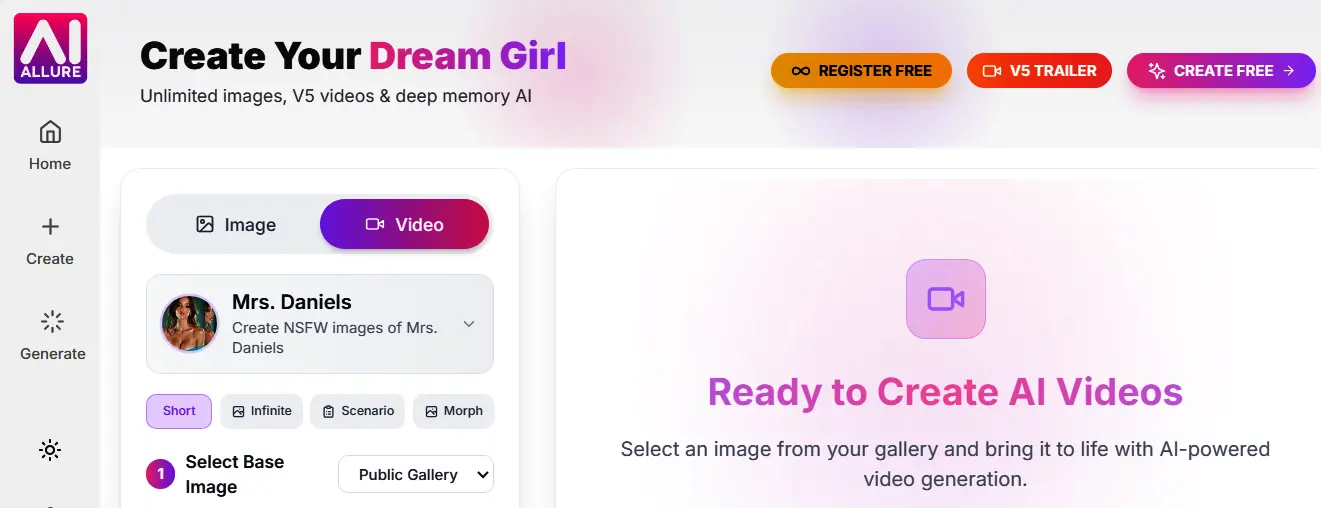Open the Mrs. Daniels character card
This screenshot has height=508, width=1321.
pyautogui.click(x=320, y=324)
